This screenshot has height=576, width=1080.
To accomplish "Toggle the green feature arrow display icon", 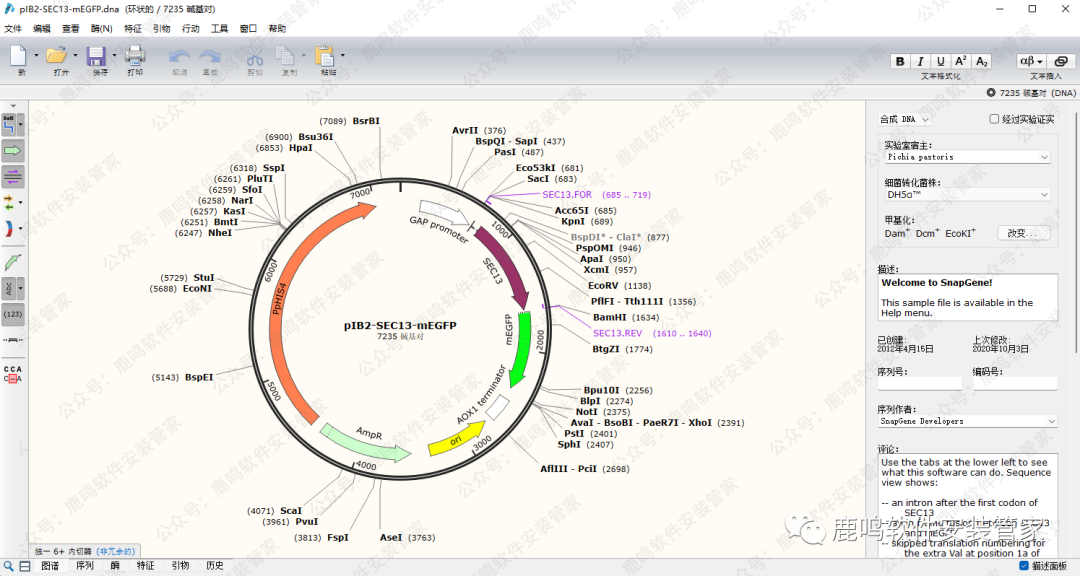I will coord(13,150).
